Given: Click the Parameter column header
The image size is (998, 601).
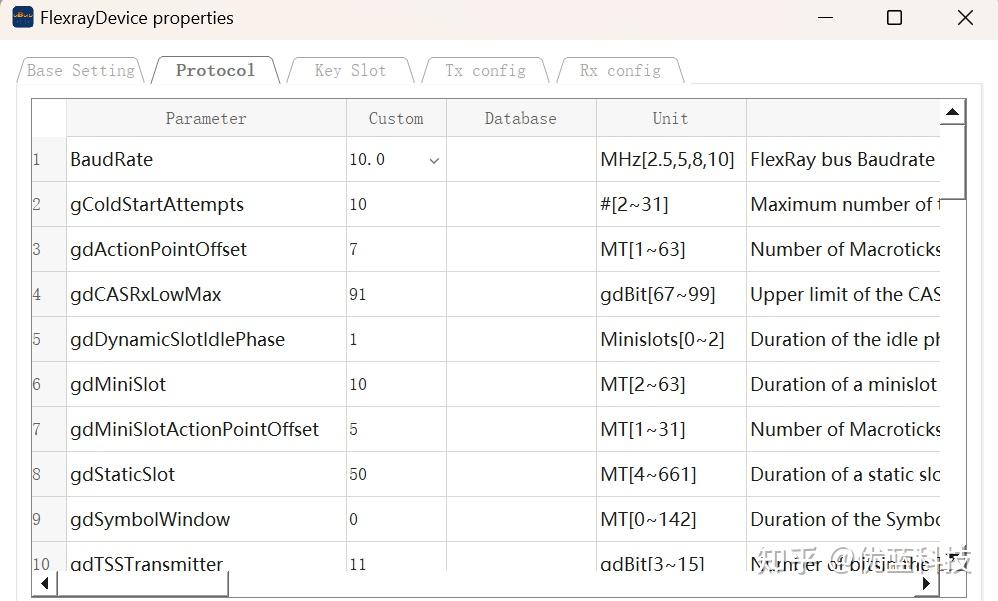Looking at the screenshot, I should pos(206,118).
